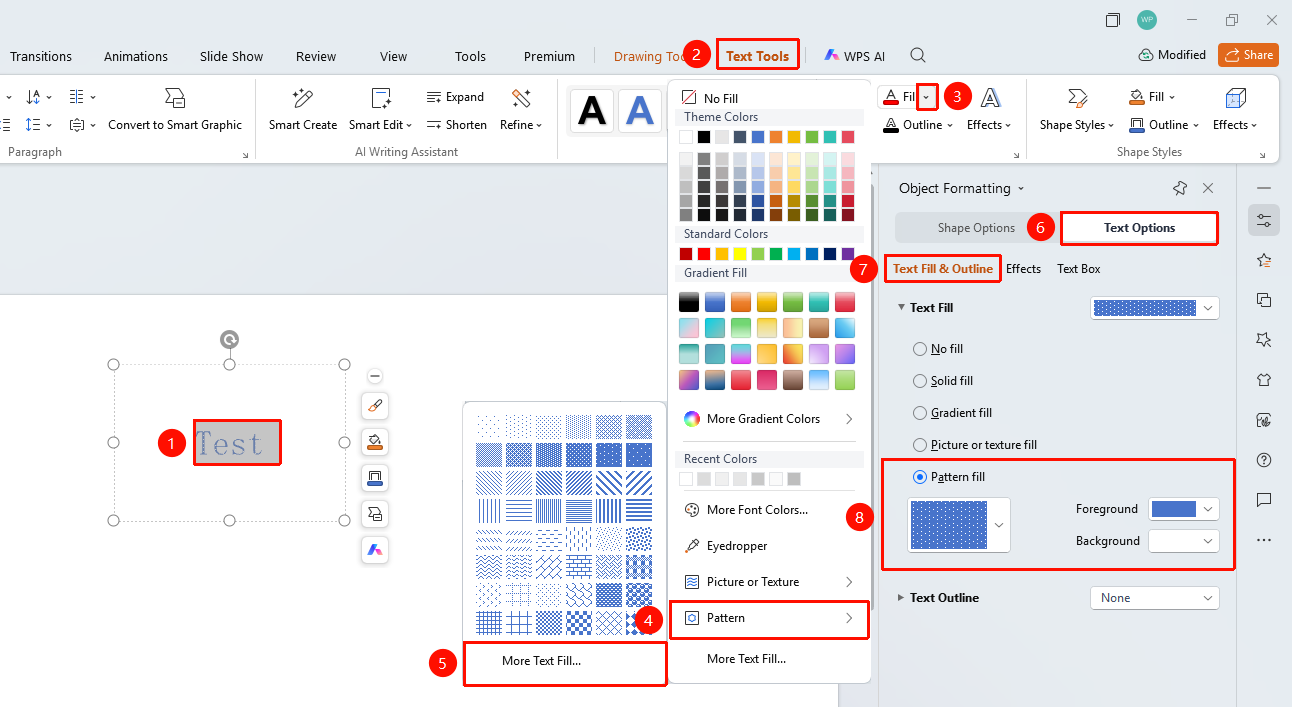
Task: Click the rotate handle above the text box
Action: [x=229, y=340]
